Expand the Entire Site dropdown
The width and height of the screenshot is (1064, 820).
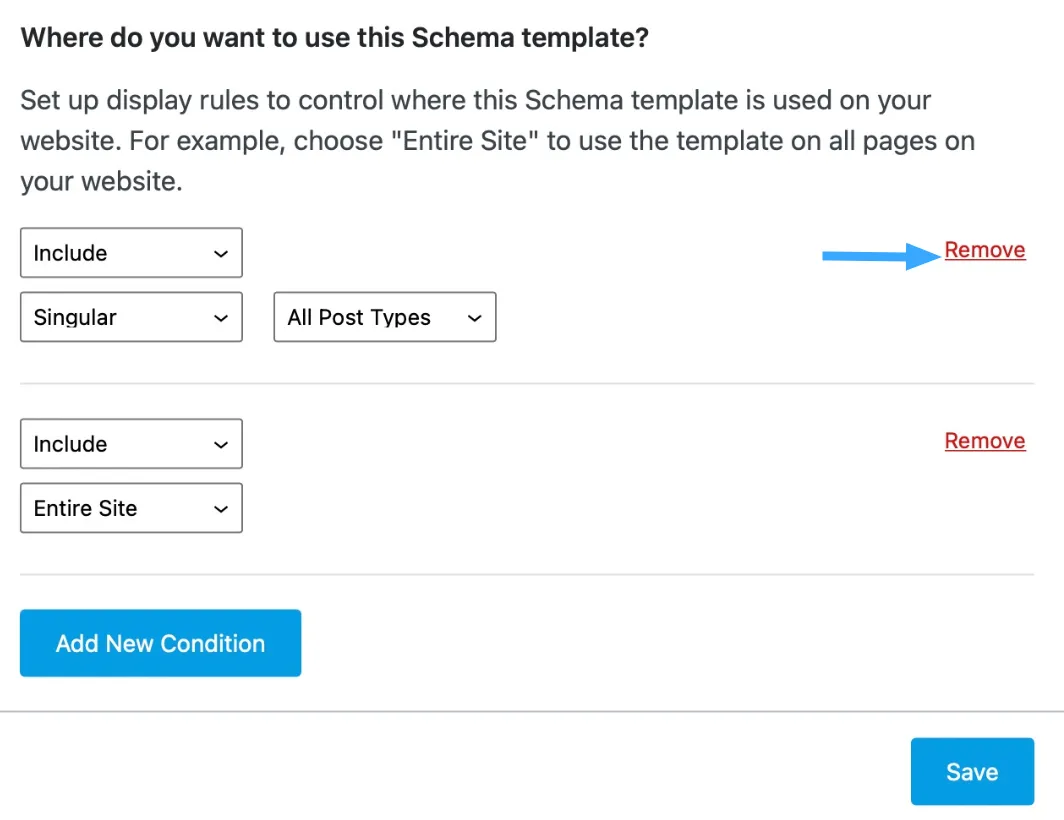click(131, 509)
